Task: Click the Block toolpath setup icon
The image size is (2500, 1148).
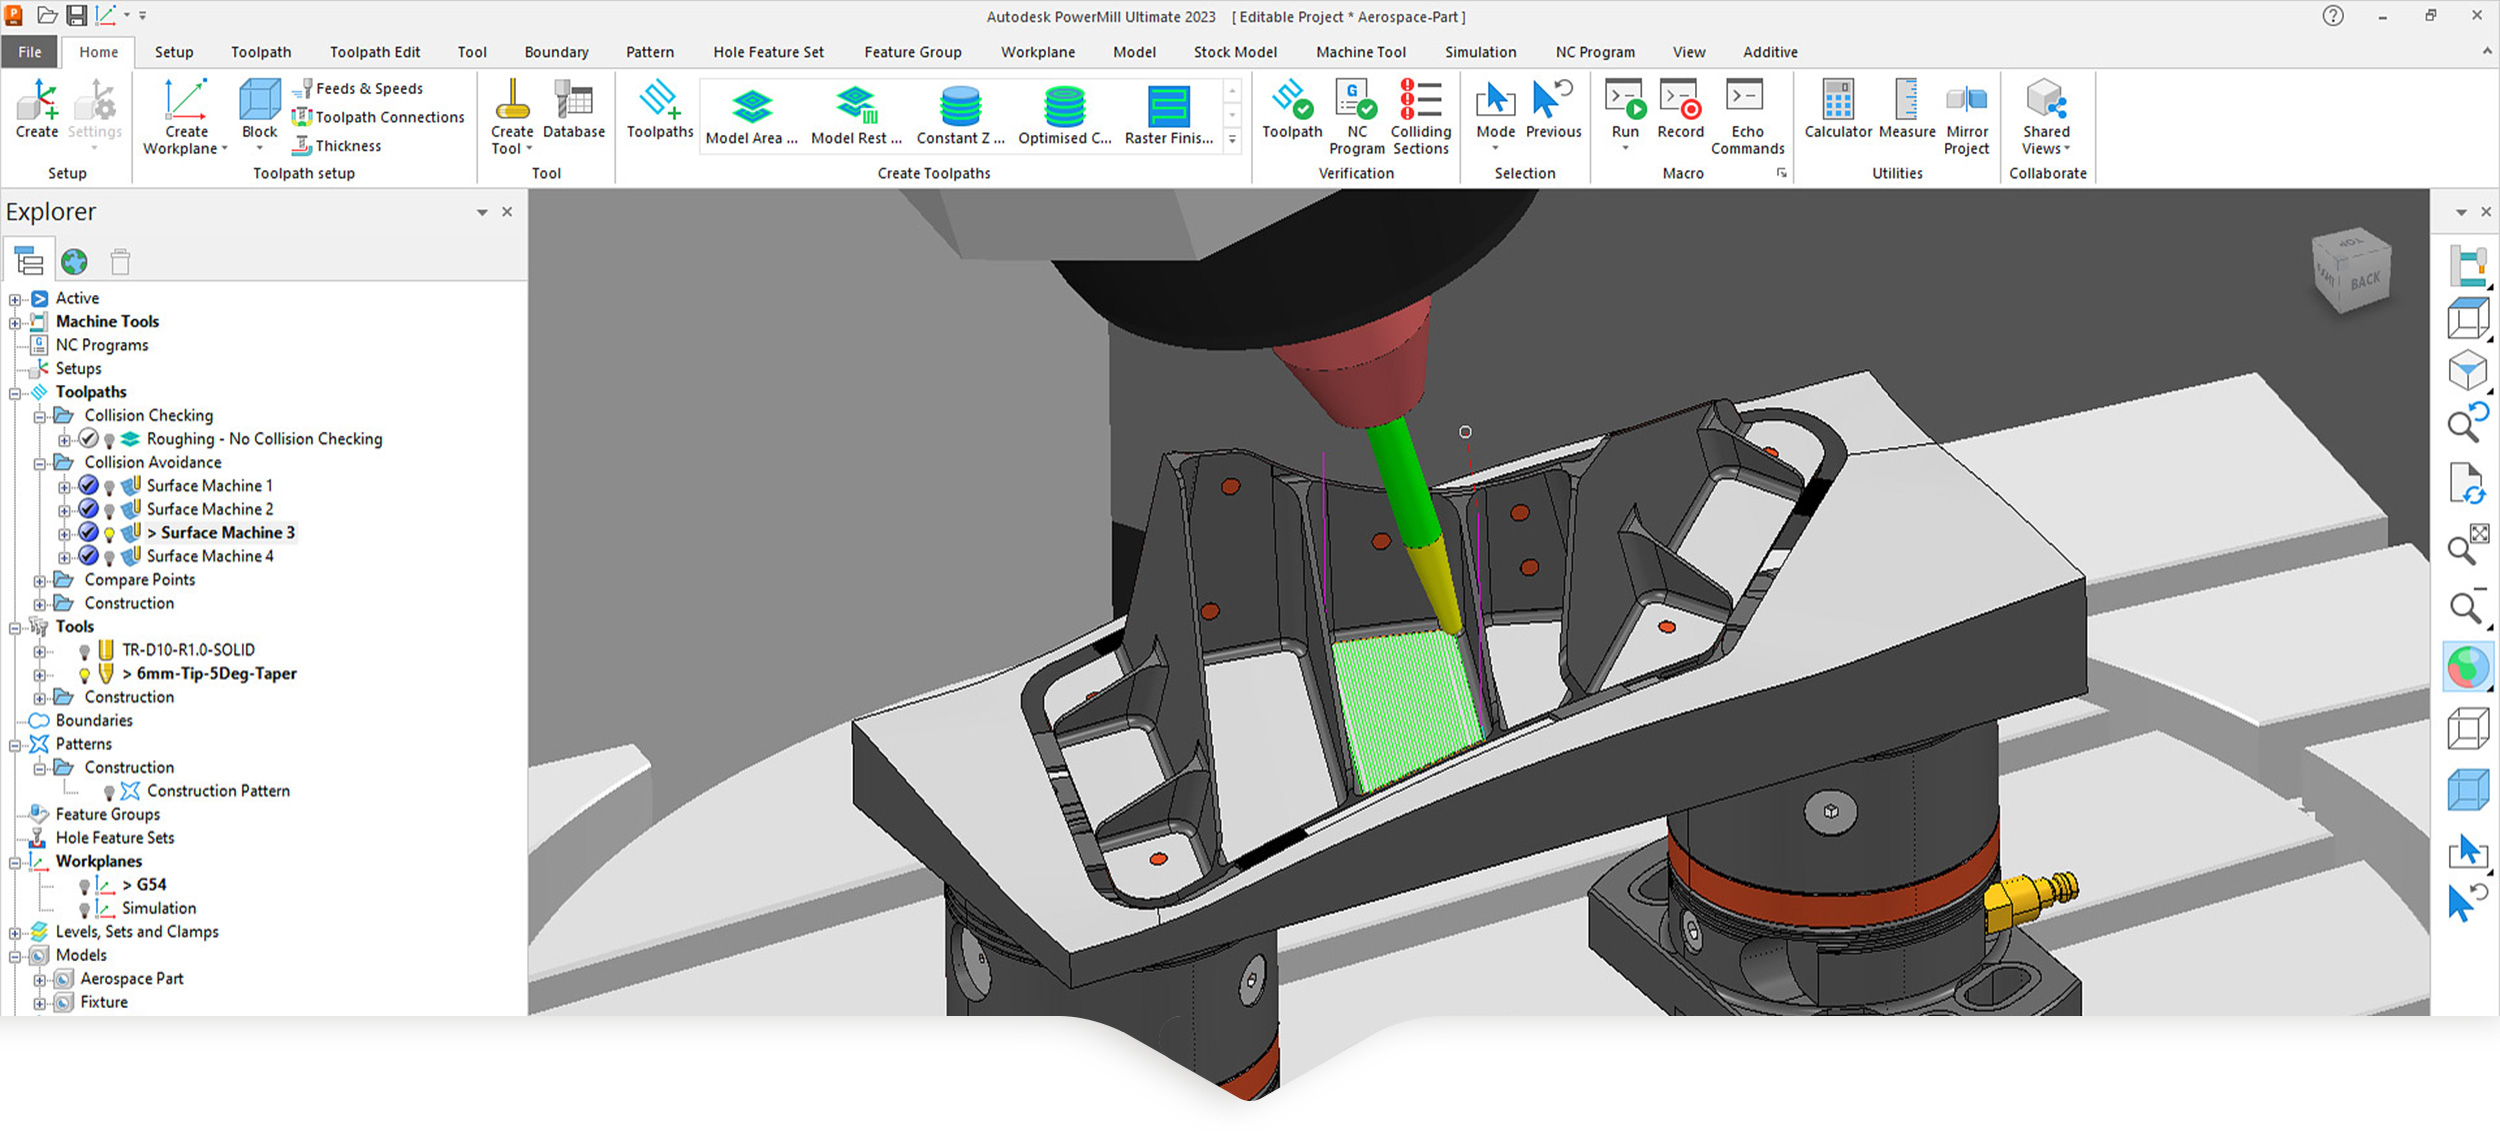Action: 260,110
